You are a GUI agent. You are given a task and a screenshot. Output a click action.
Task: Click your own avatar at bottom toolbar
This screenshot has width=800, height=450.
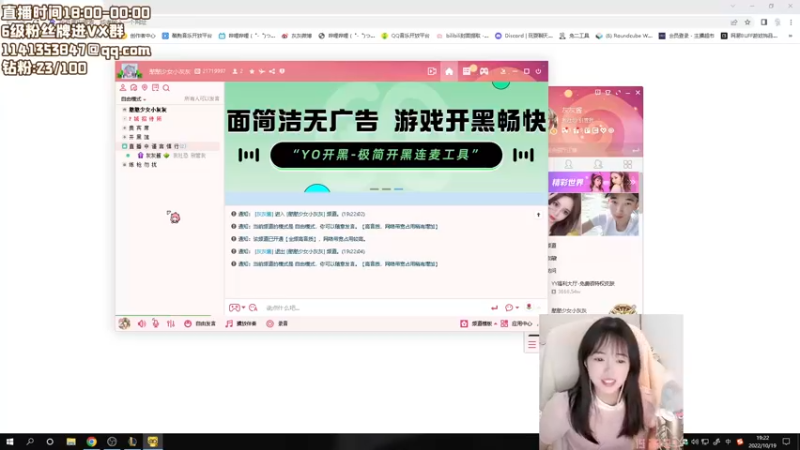pyautogui.click(x=124, y=323)
